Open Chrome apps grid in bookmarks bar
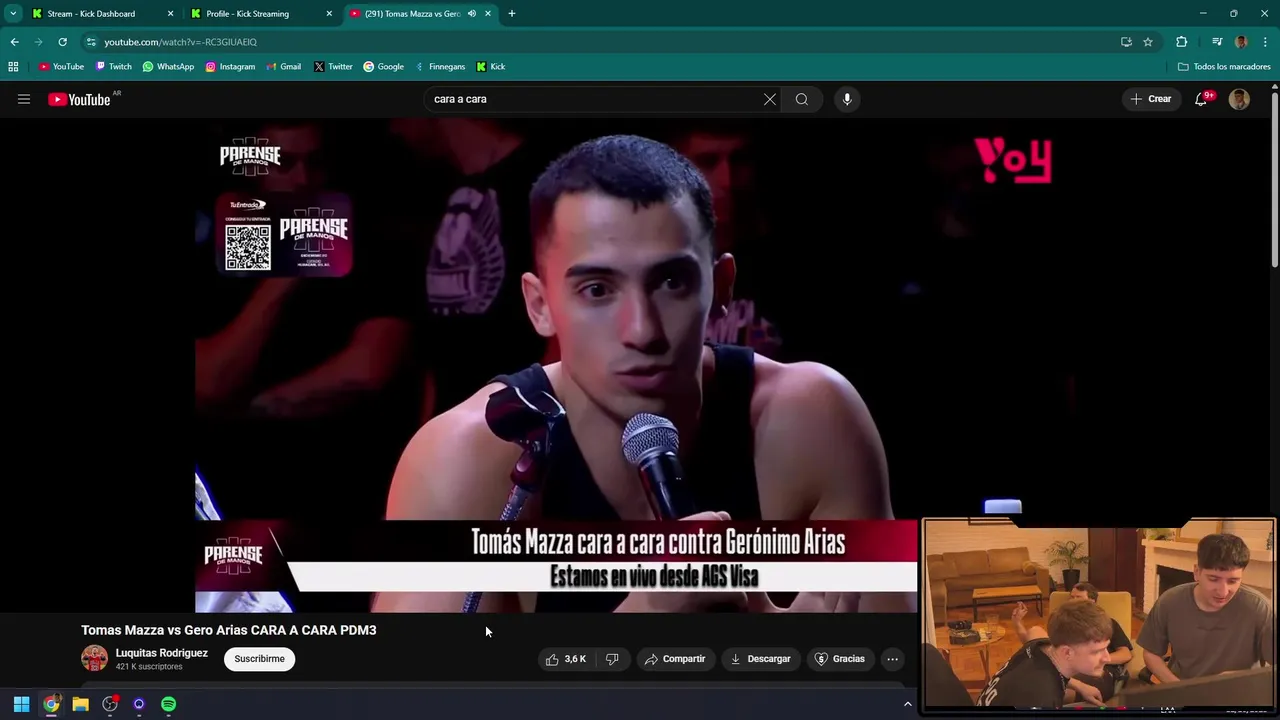 13,66
